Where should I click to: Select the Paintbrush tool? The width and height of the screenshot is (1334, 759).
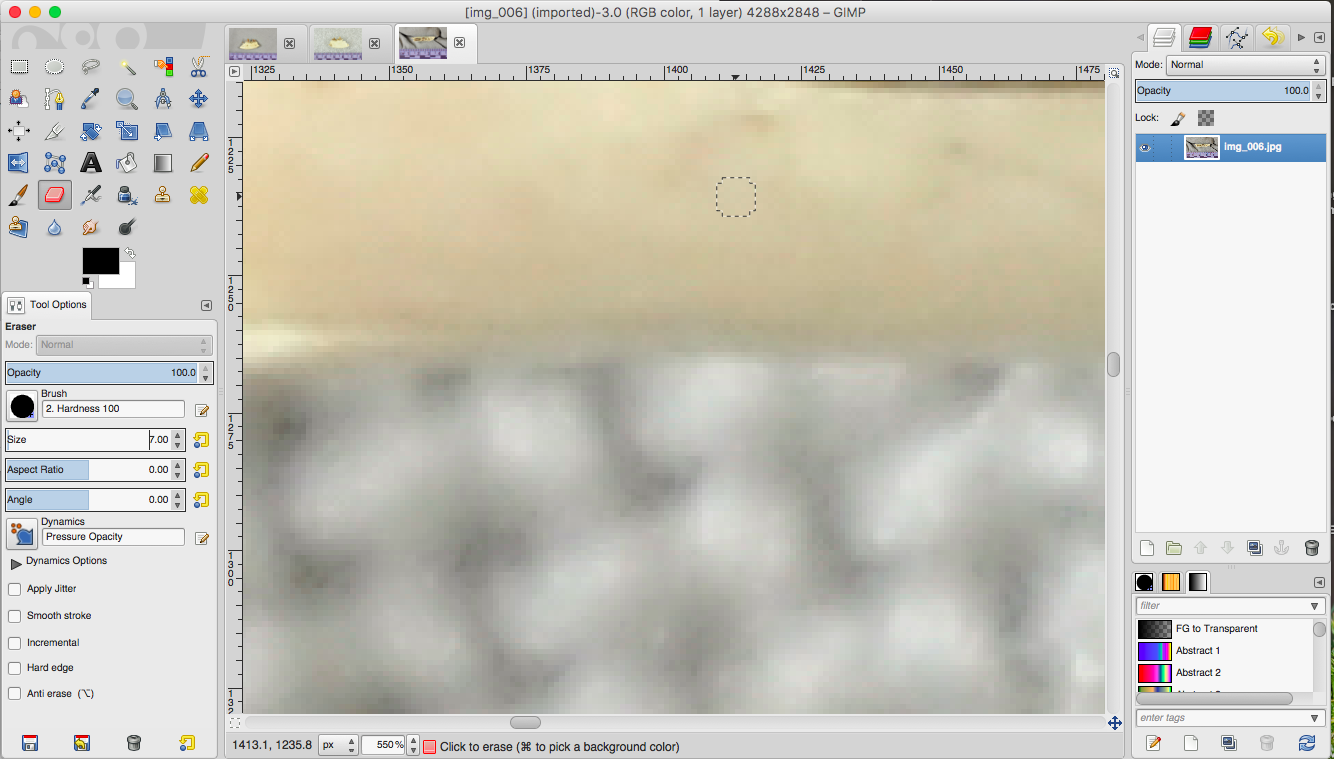(x=19, y=195)
